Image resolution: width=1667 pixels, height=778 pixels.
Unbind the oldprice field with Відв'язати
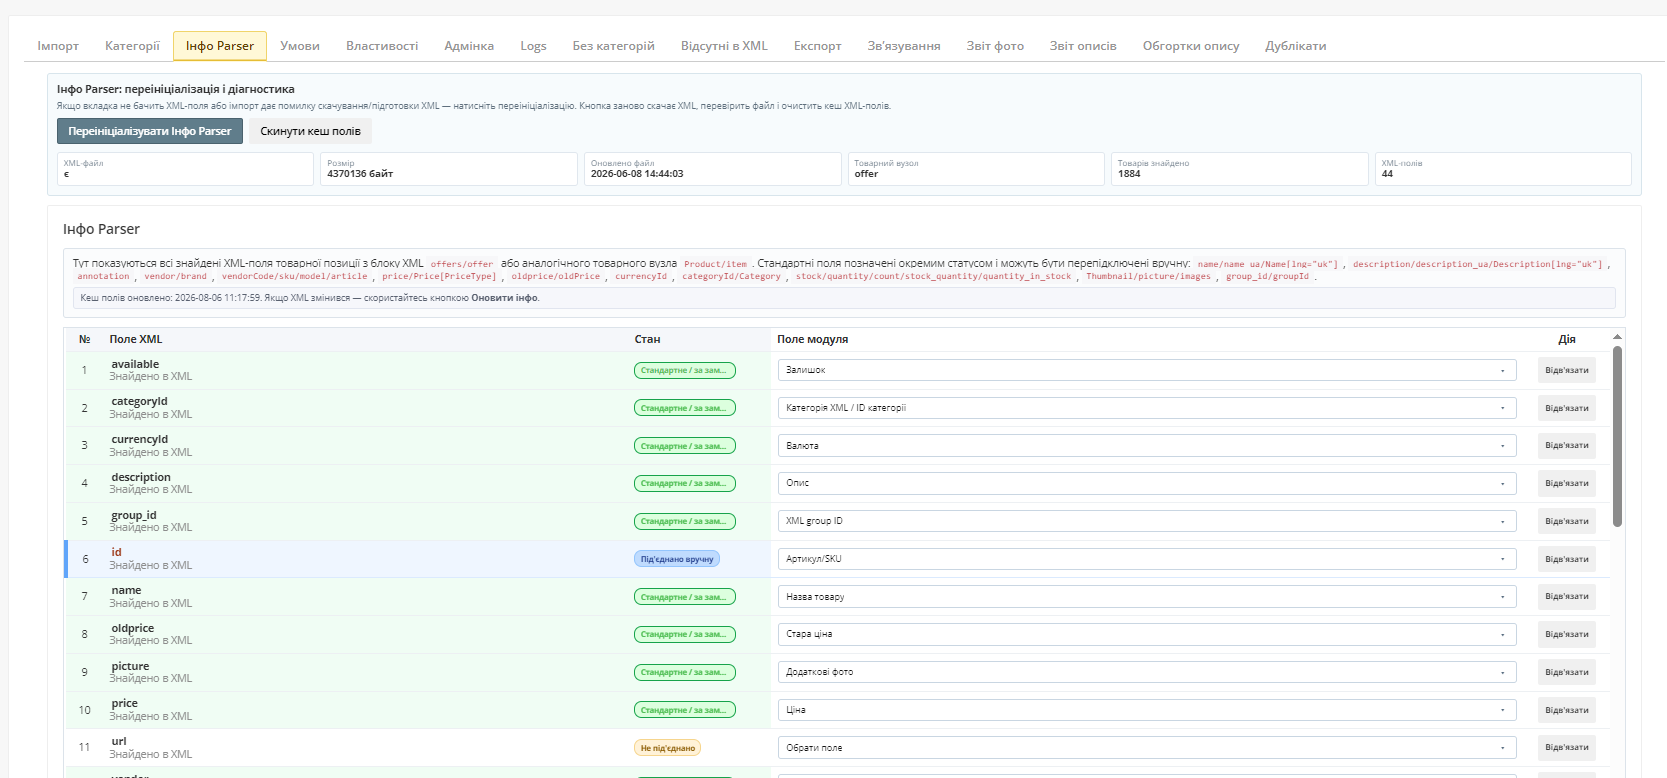[1567, 634]
